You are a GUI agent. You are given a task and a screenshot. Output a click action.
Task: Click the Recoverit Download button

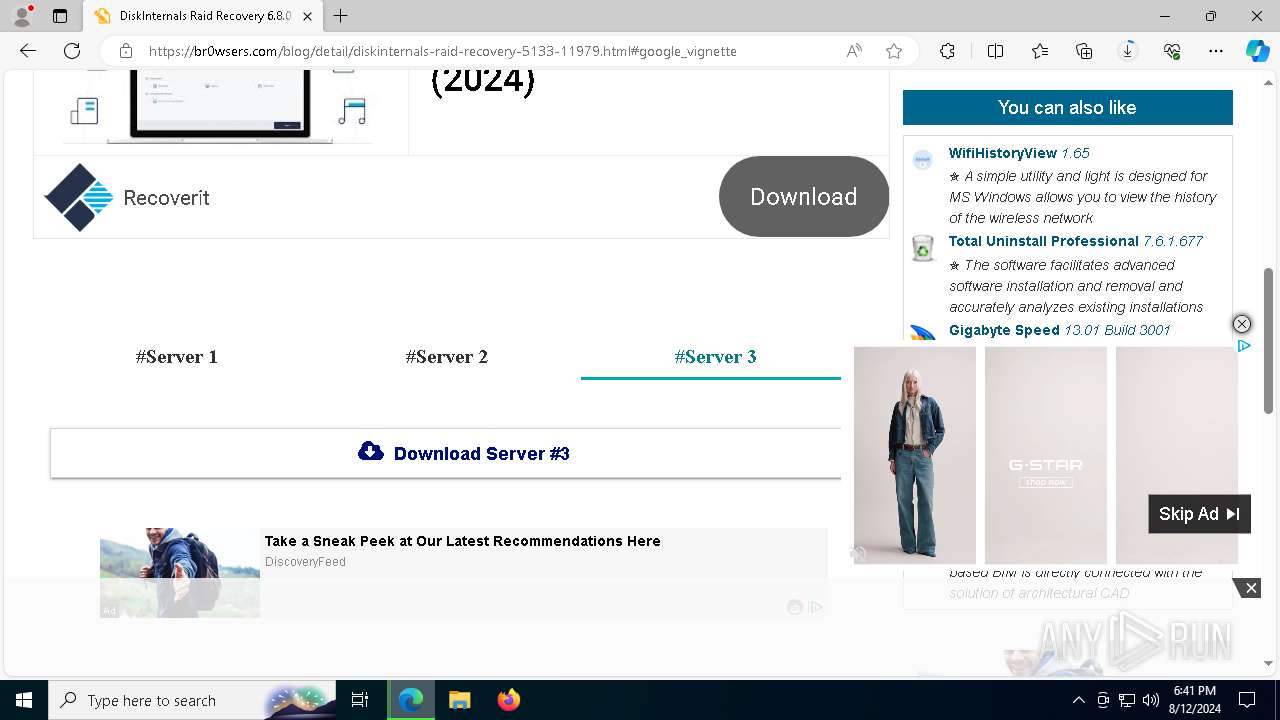point(804,197)
